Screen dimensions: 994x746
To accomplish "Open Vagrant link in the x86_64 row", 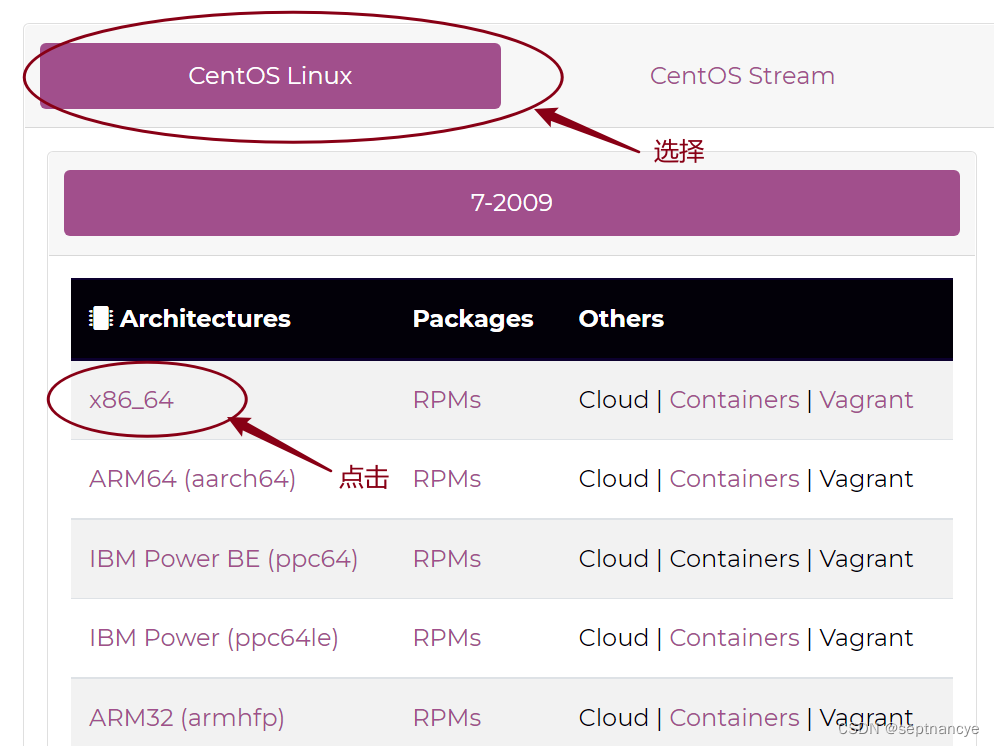I will click(866, 399).
